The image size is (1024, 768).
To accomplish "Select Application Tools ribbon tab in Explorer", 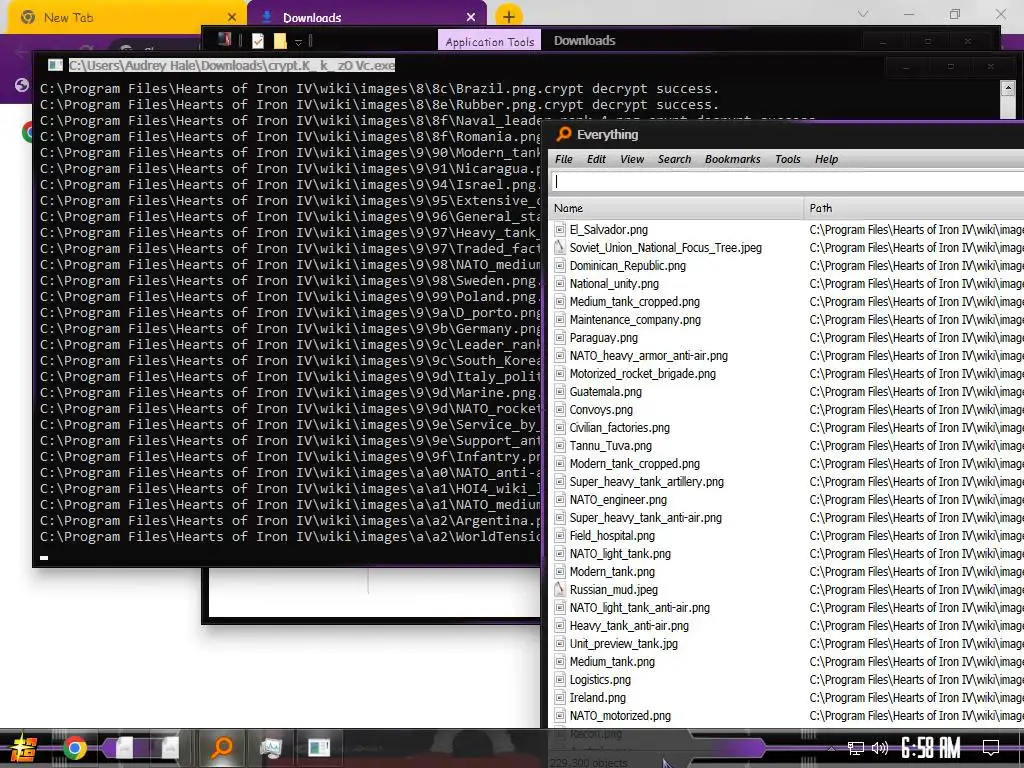I will (489, 41).
